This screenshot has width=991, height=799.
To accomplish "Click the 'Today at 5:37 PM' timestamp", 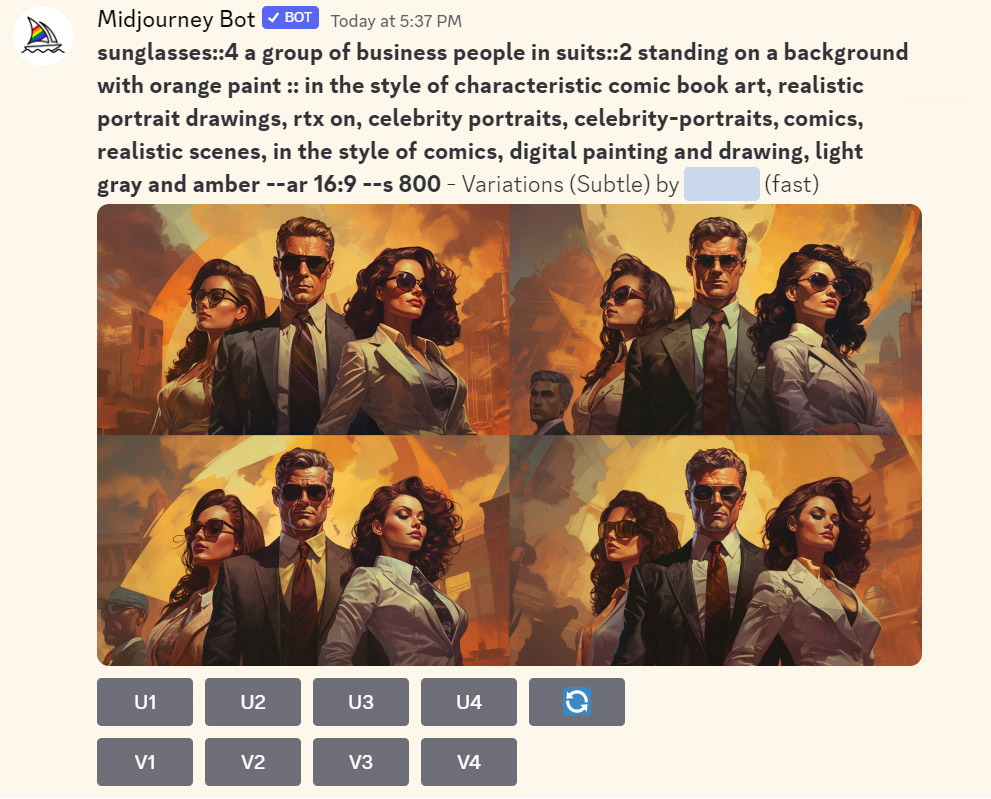I will (396, 21).
